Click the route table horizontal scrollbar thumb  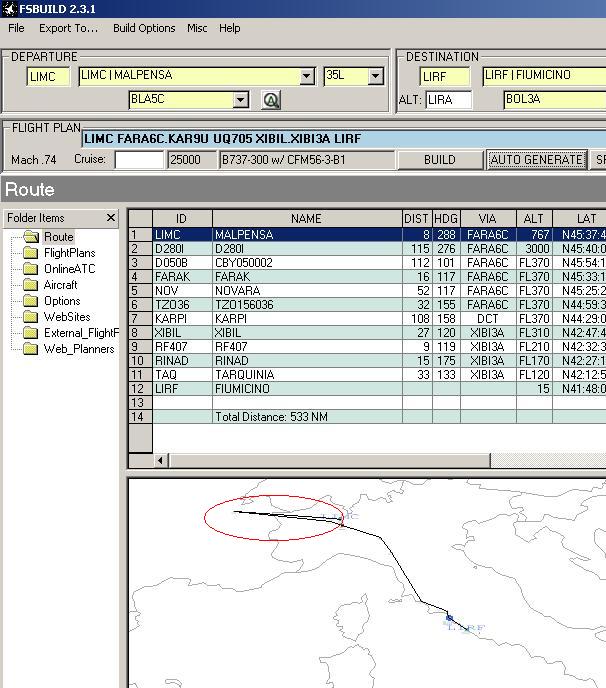(x=330, y=461)
